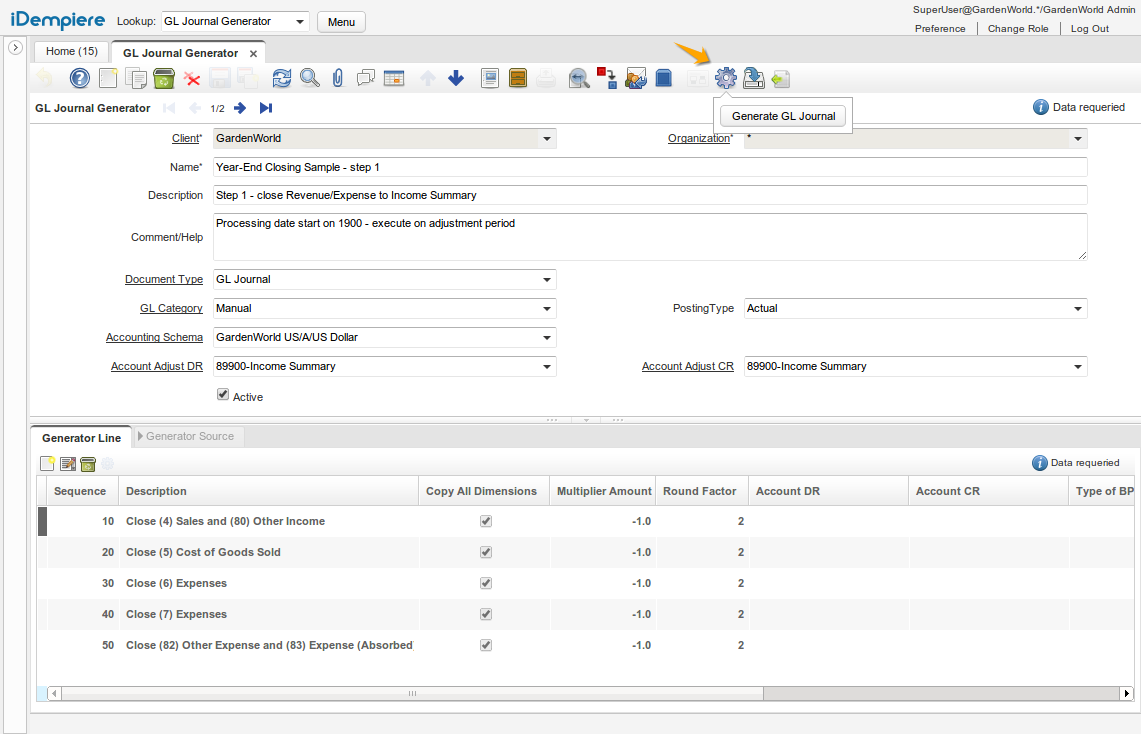
Task: Switch to the Home (15) tab
Action: tap(72, 51)
